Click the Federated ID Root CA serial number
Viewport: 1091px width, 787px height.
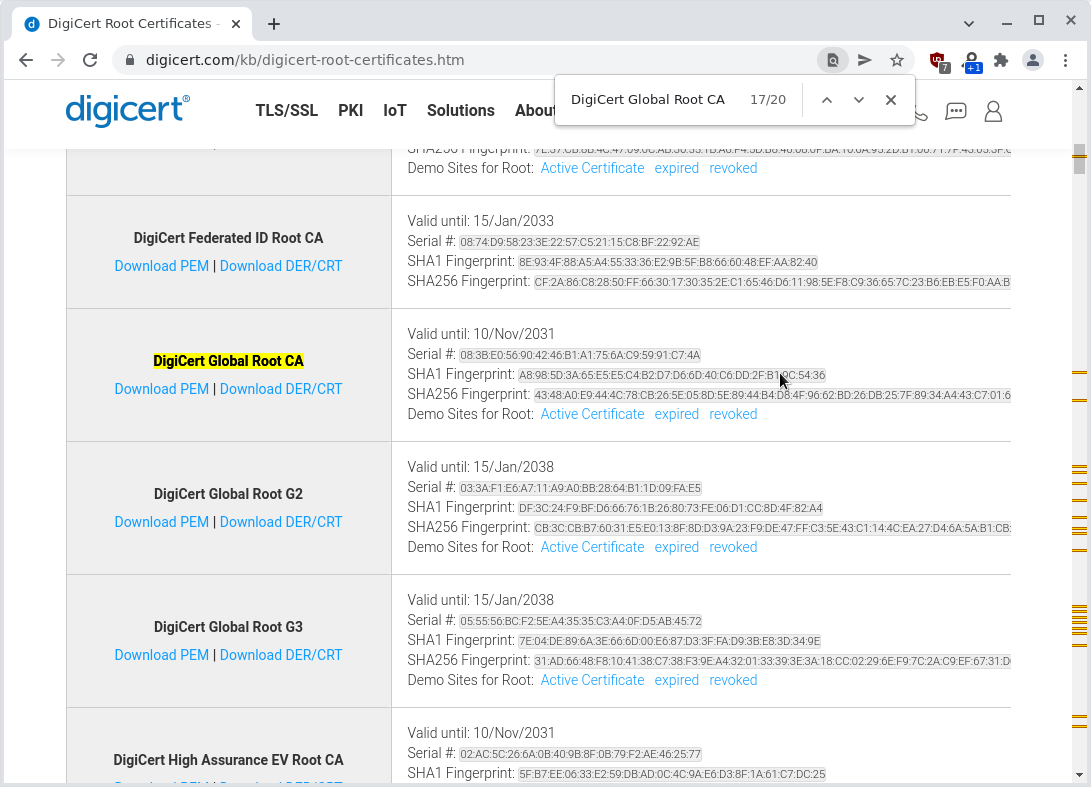[x=580, y=242]
